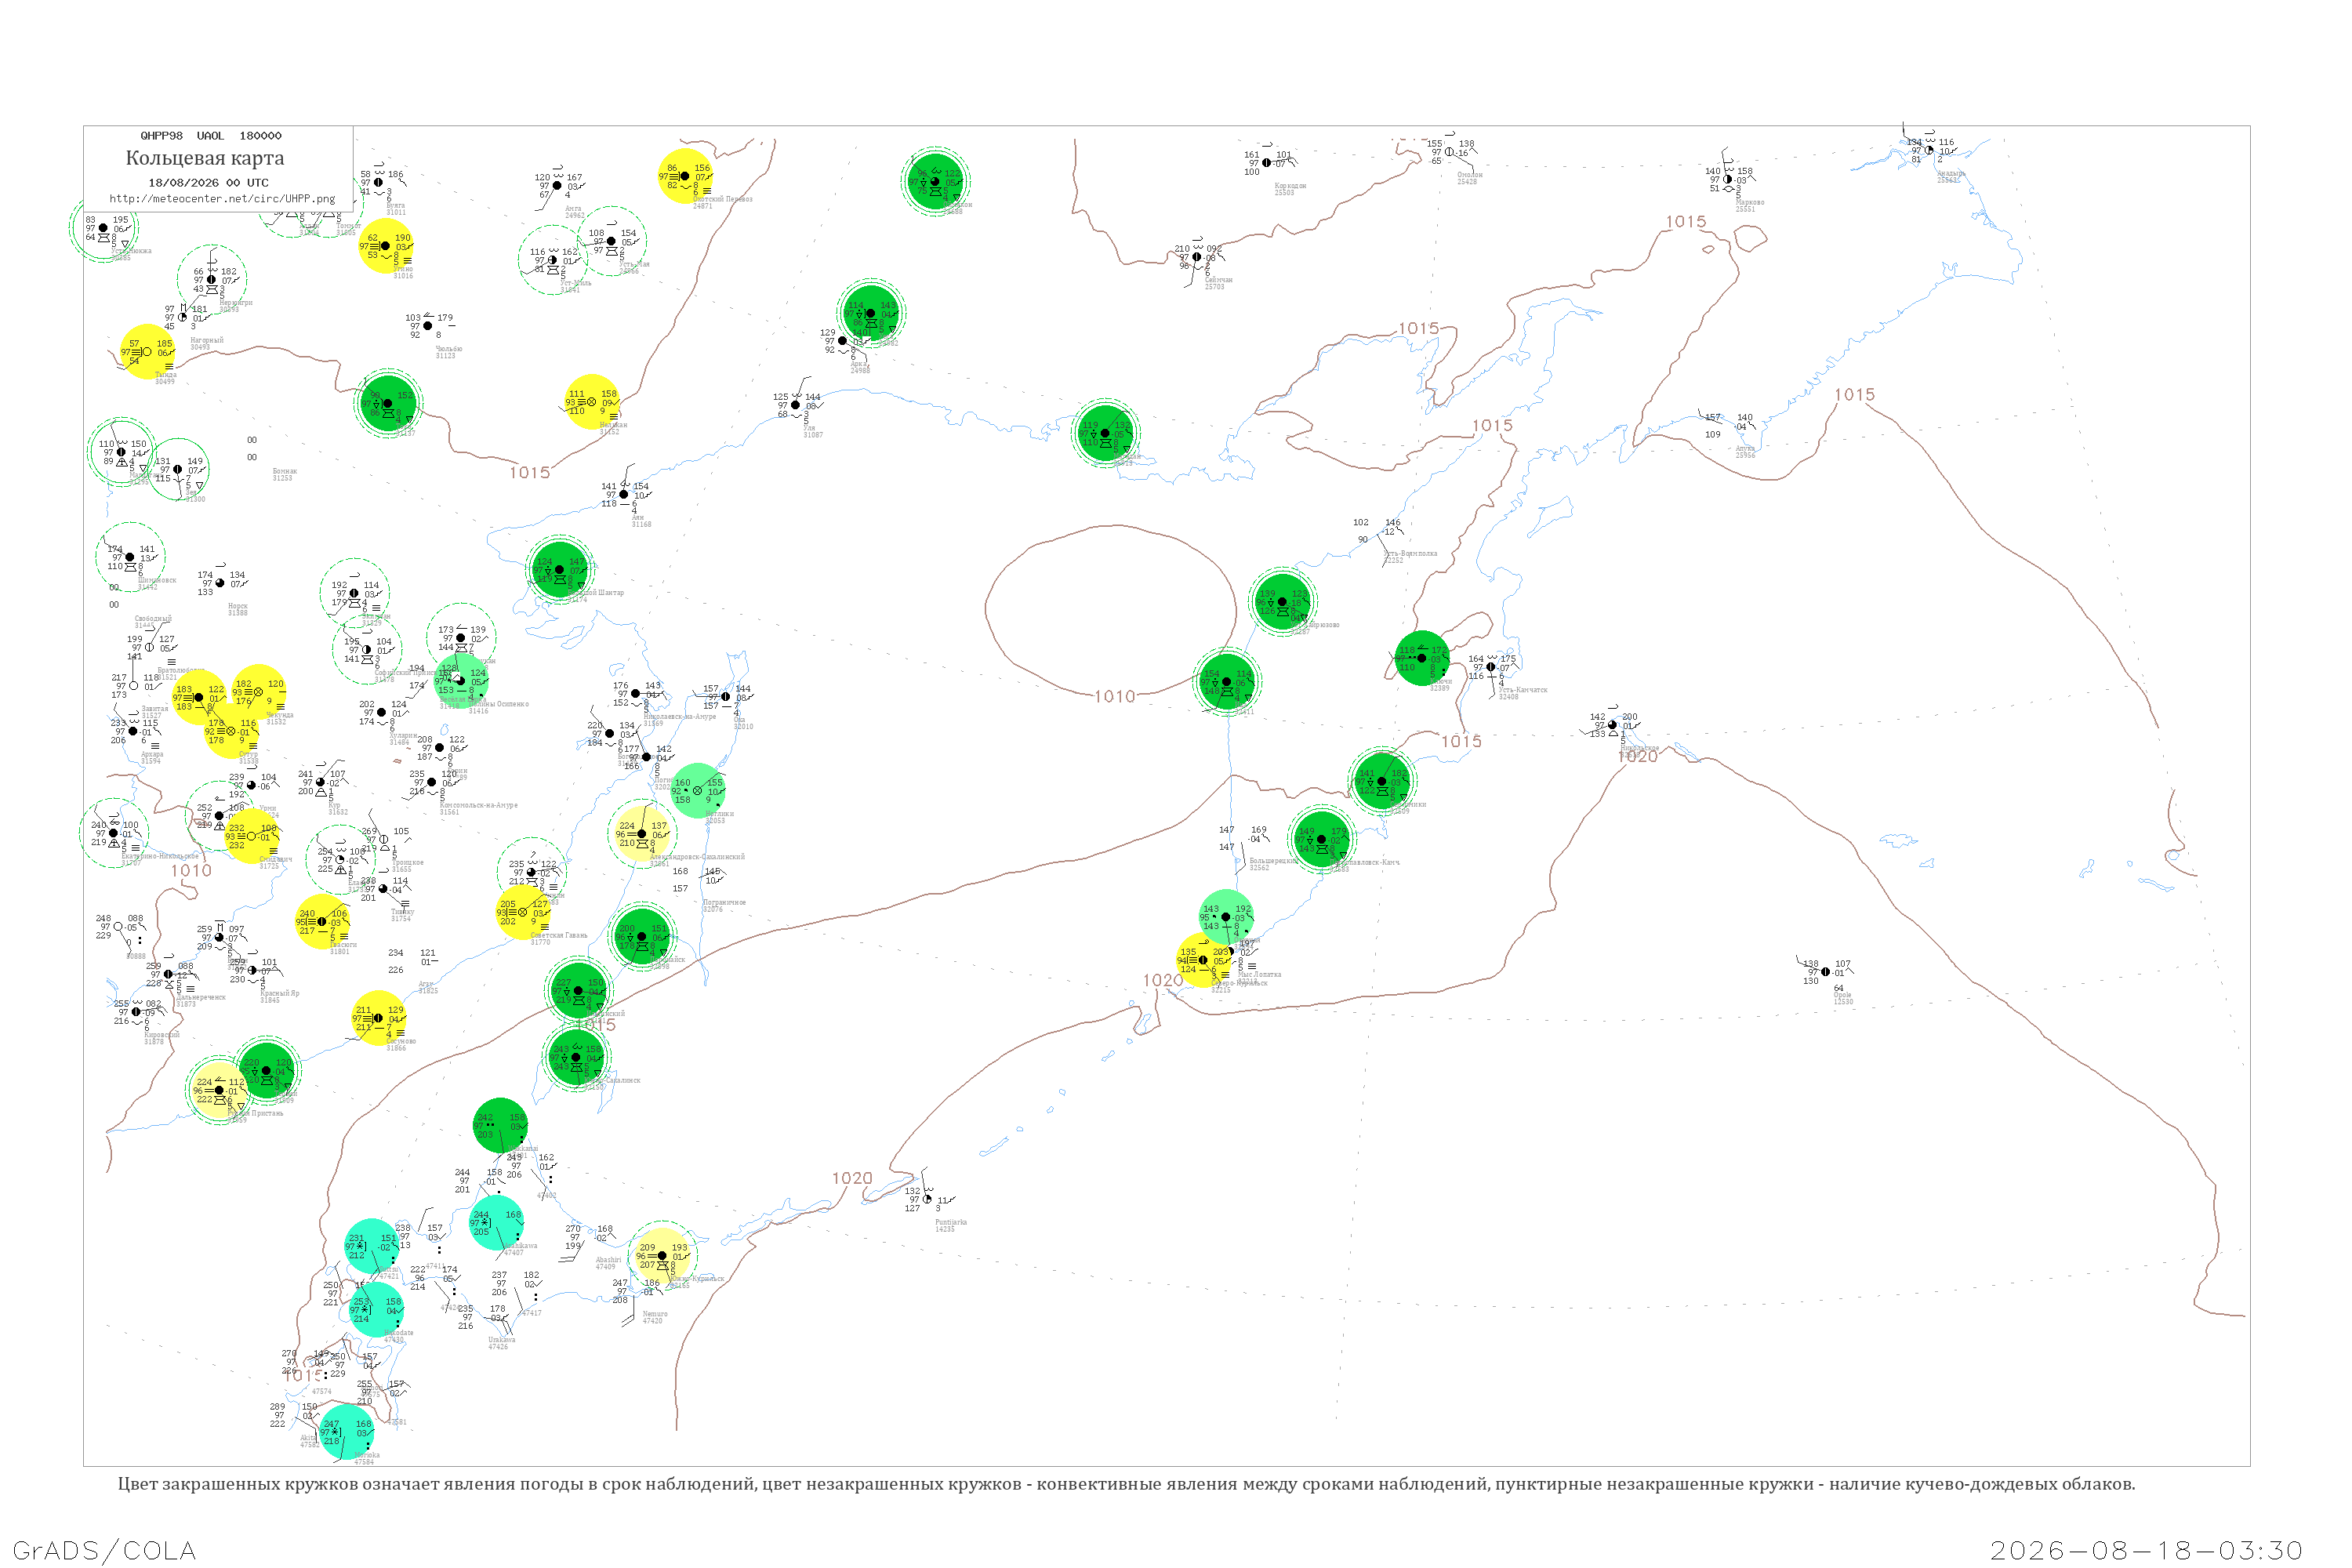
Task: Click the 1010 isobar label on the closed oval
Action: [1115, 697]
